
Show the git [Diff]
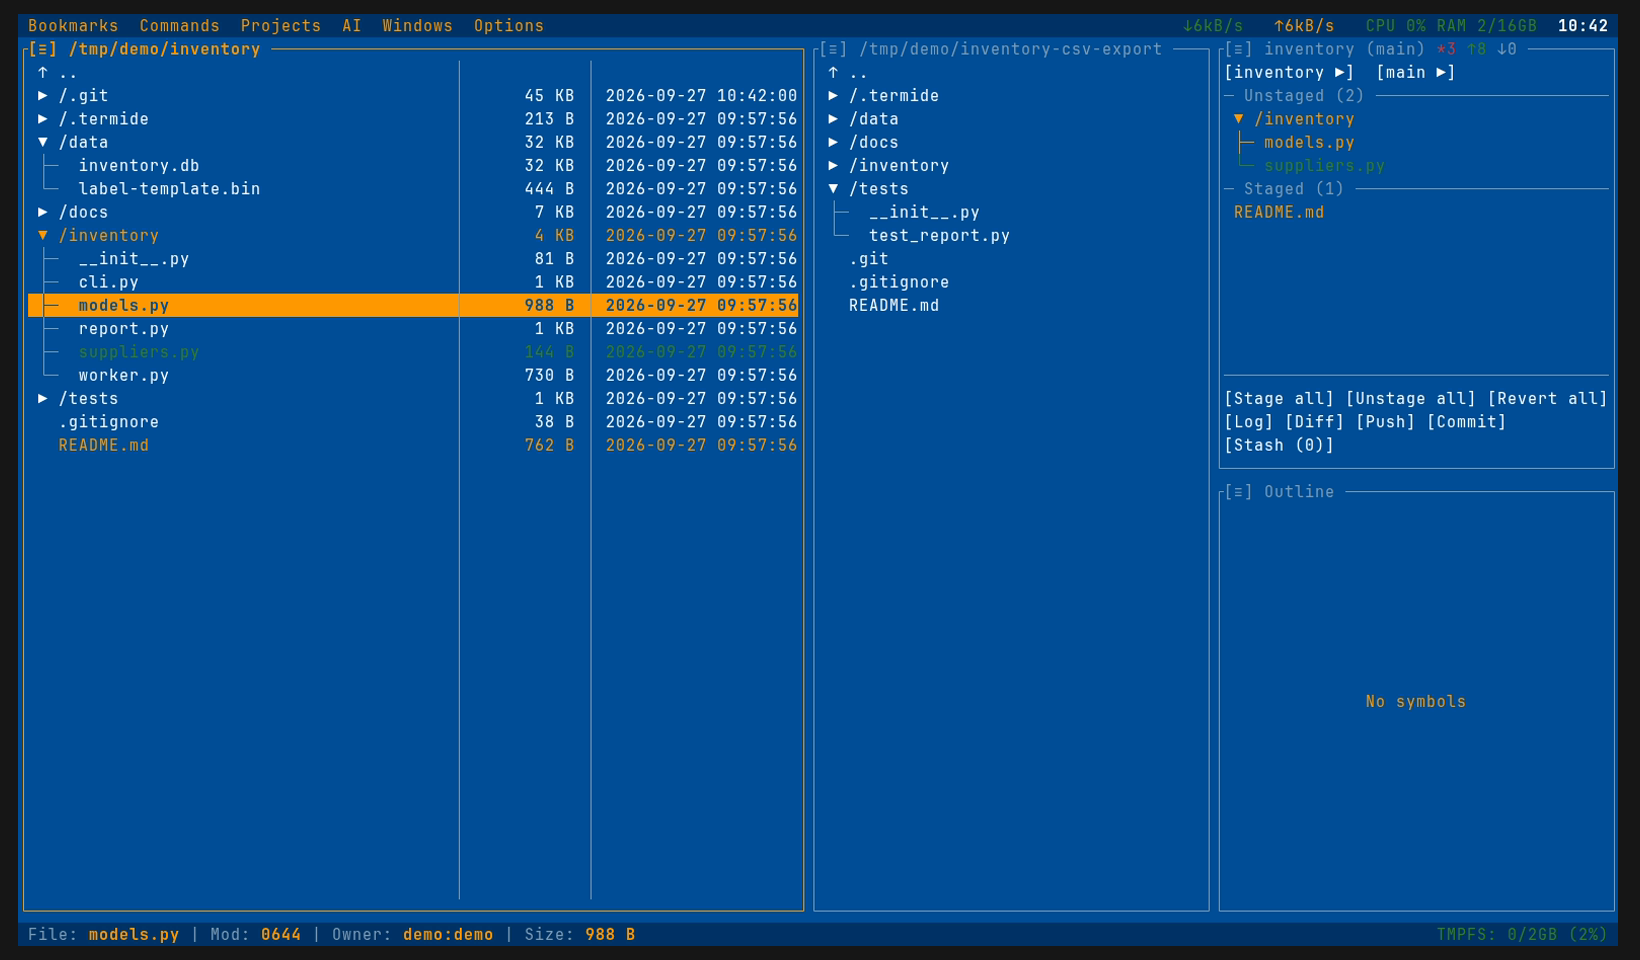point(1314,422)
